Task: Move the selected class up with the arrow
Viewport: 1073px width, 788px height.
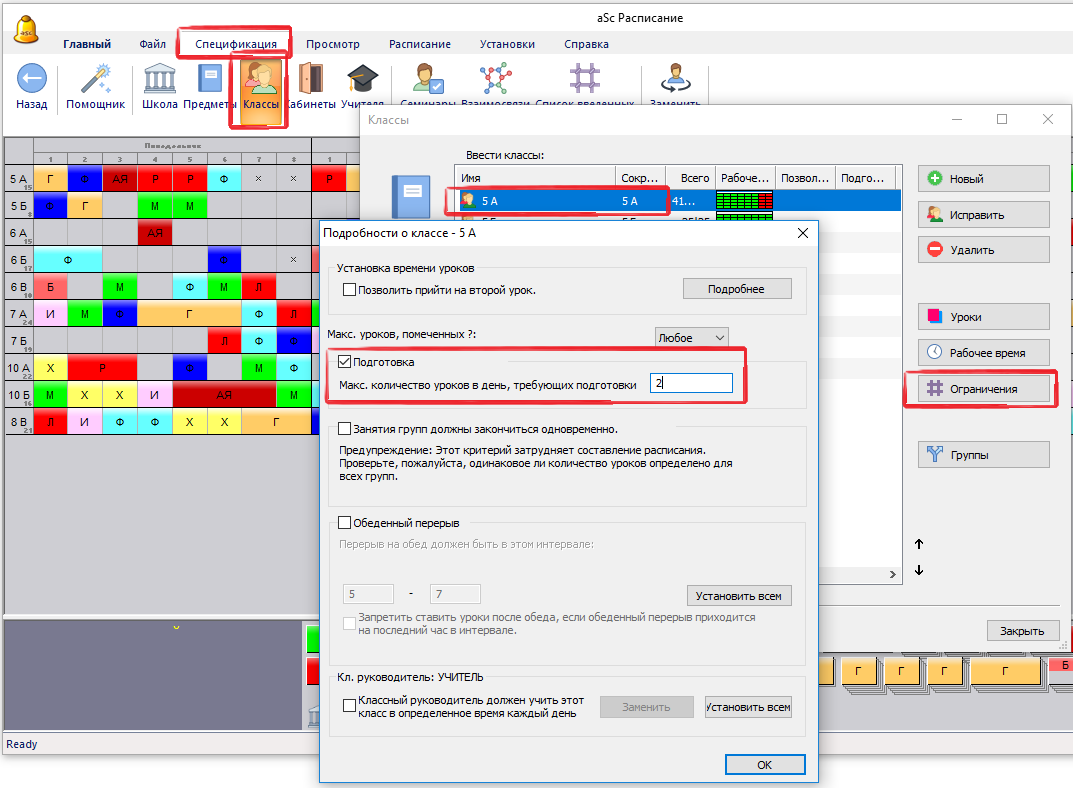Action: tap(919, 544)
